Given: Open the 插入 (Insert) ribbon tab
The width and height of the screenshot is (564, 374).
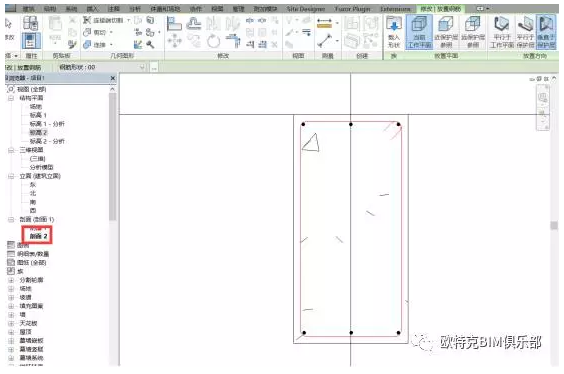Looking at the screenshot, I should click(x=92, y=9).
